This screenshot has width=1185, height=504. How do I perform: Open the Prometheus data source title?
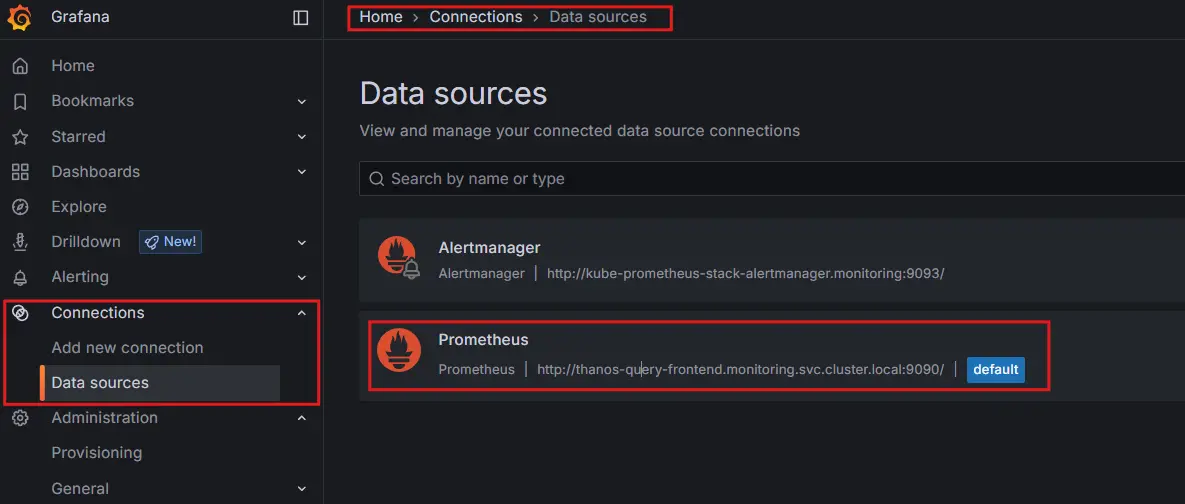(484, 340)
